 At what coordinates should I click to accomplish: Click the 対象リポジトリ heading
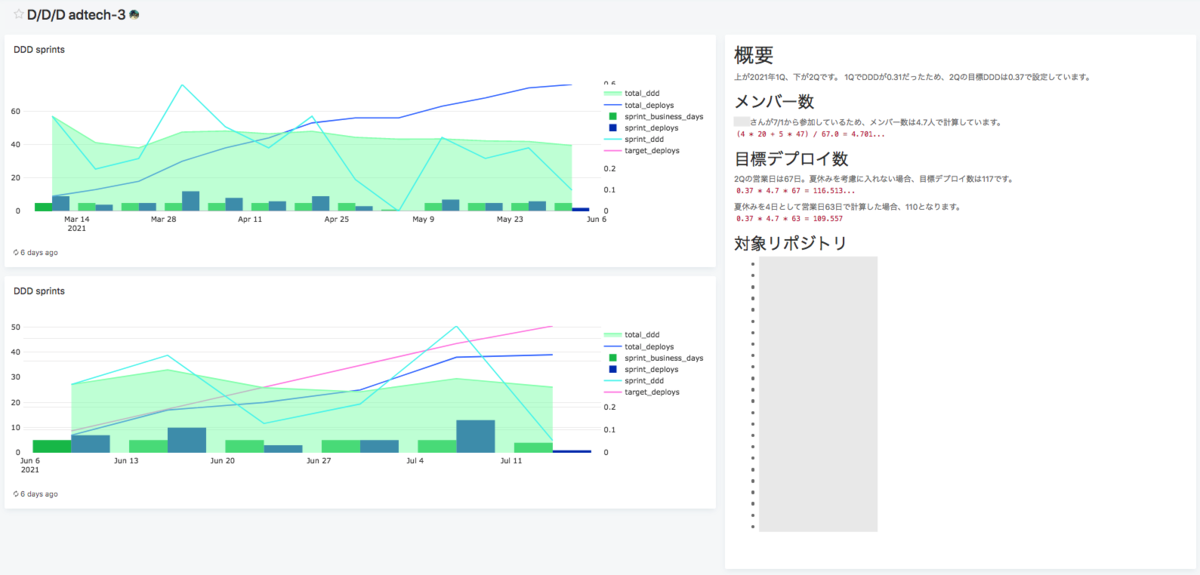791,243
